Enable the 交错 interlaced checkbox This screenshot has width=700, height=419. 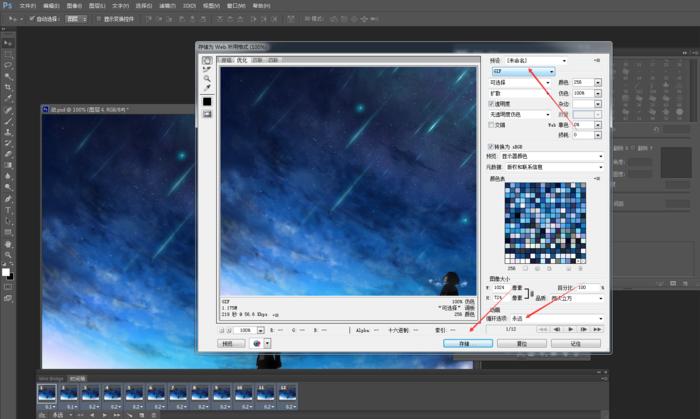[x=491, y=125]
